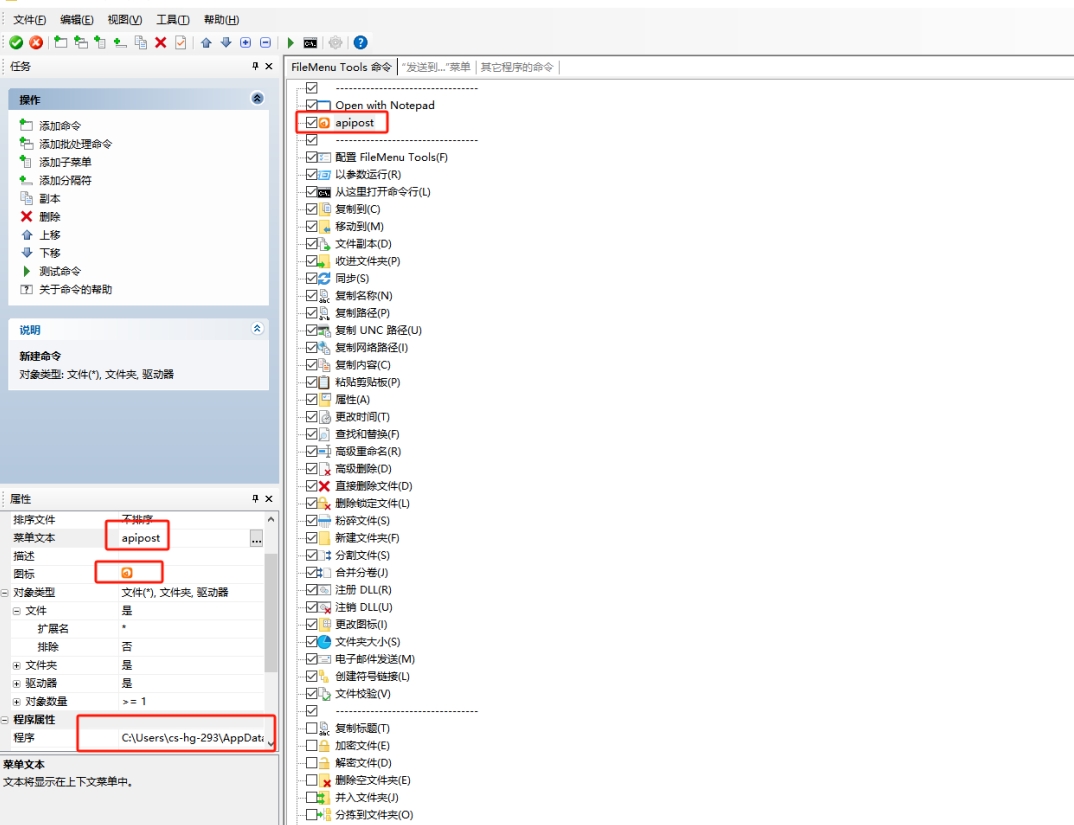The image size is (1074, 825).
Task: Click 添加批处理命令 in the operations list
Action: pos(75,144)
